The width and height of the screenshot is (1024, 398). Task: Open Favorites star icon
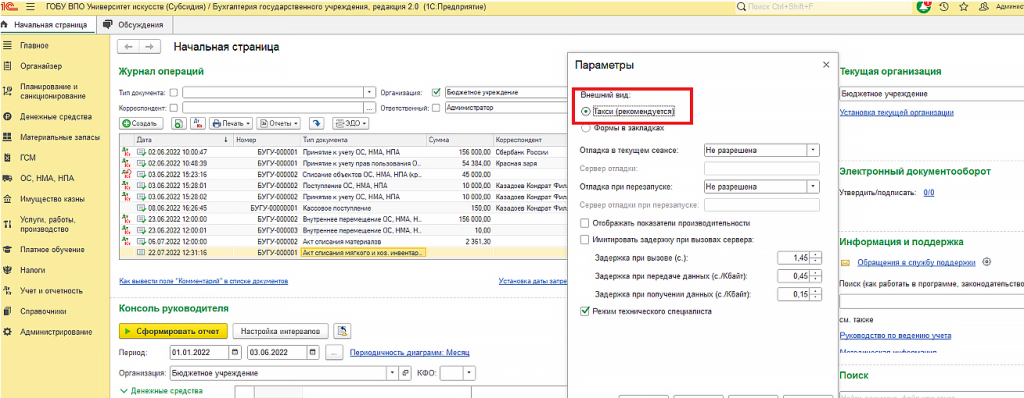[x=963, y=7]
